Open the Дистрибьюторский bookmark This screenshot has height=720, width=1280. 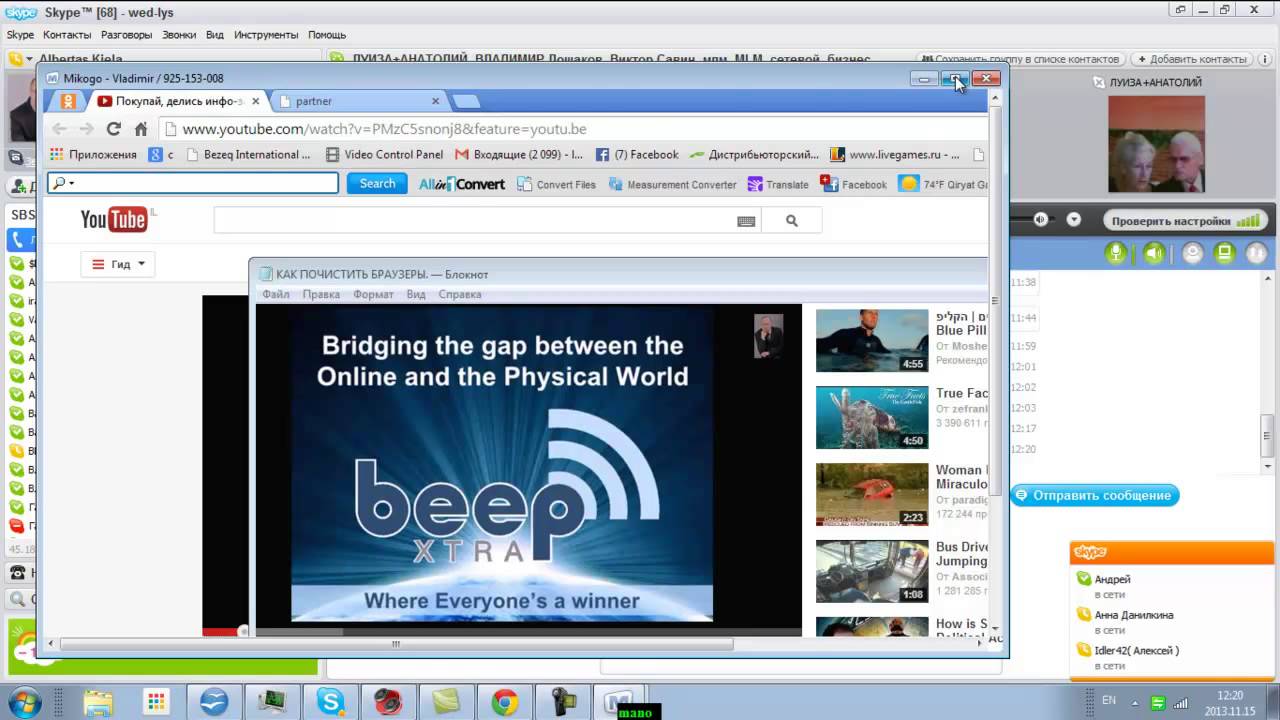(x=755, y=155)
